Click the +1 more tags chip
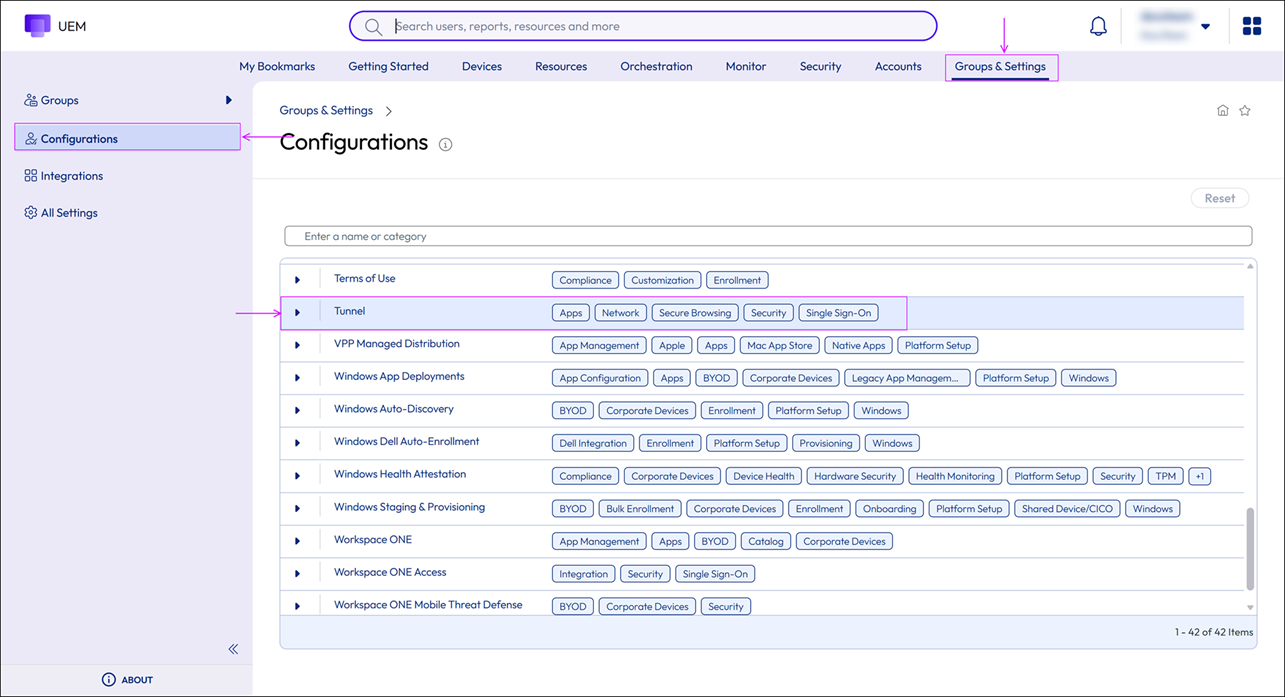Viewport: 1285px width, 697px height. (1200, 476)
